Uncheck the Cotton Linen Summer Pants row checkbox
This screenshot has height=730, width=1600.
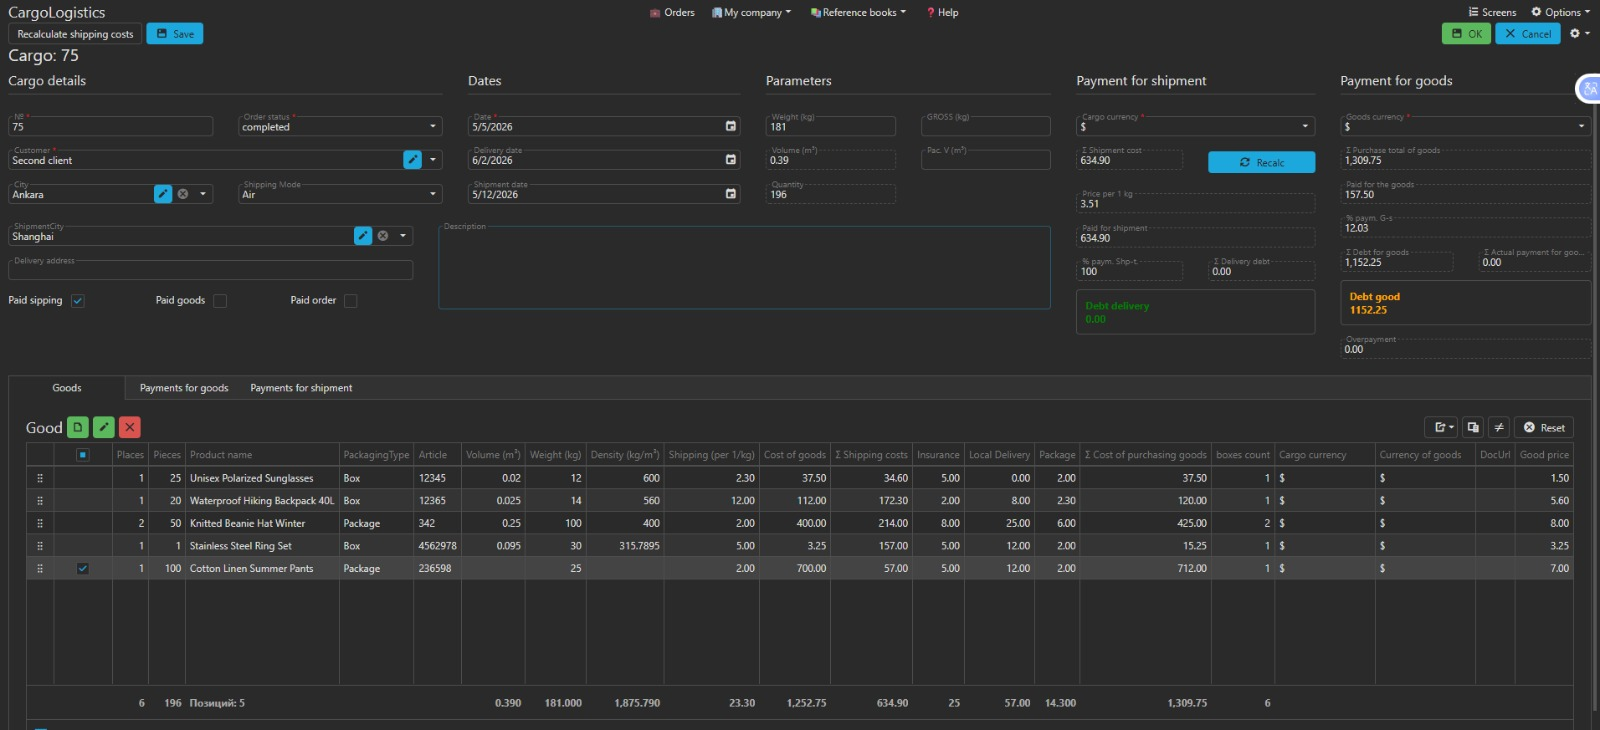point(83,568)
